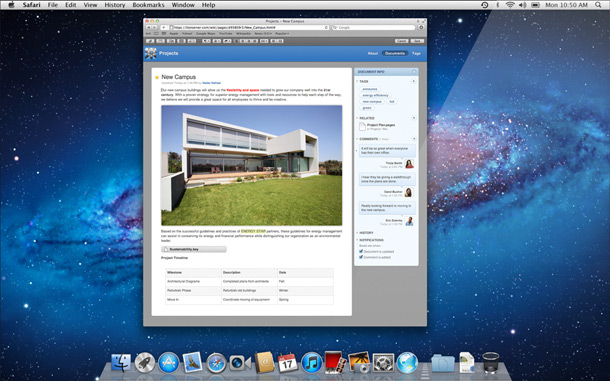
Task: Collapse the Comments section triangle
Action: (x=357, y=139)
